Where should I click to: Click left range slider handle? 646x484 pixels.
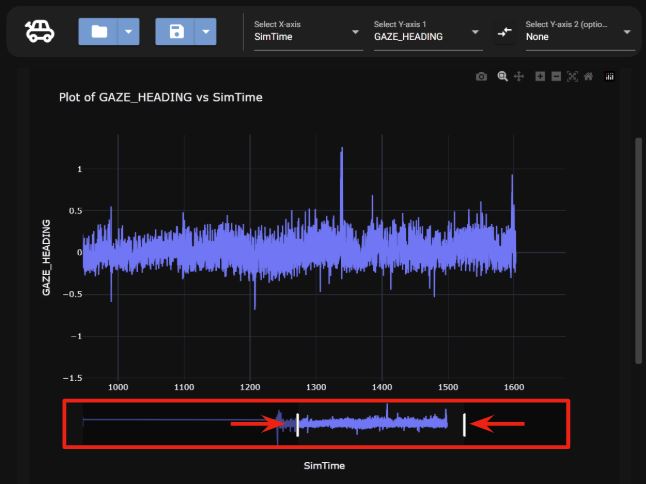[x=297, y=425]
